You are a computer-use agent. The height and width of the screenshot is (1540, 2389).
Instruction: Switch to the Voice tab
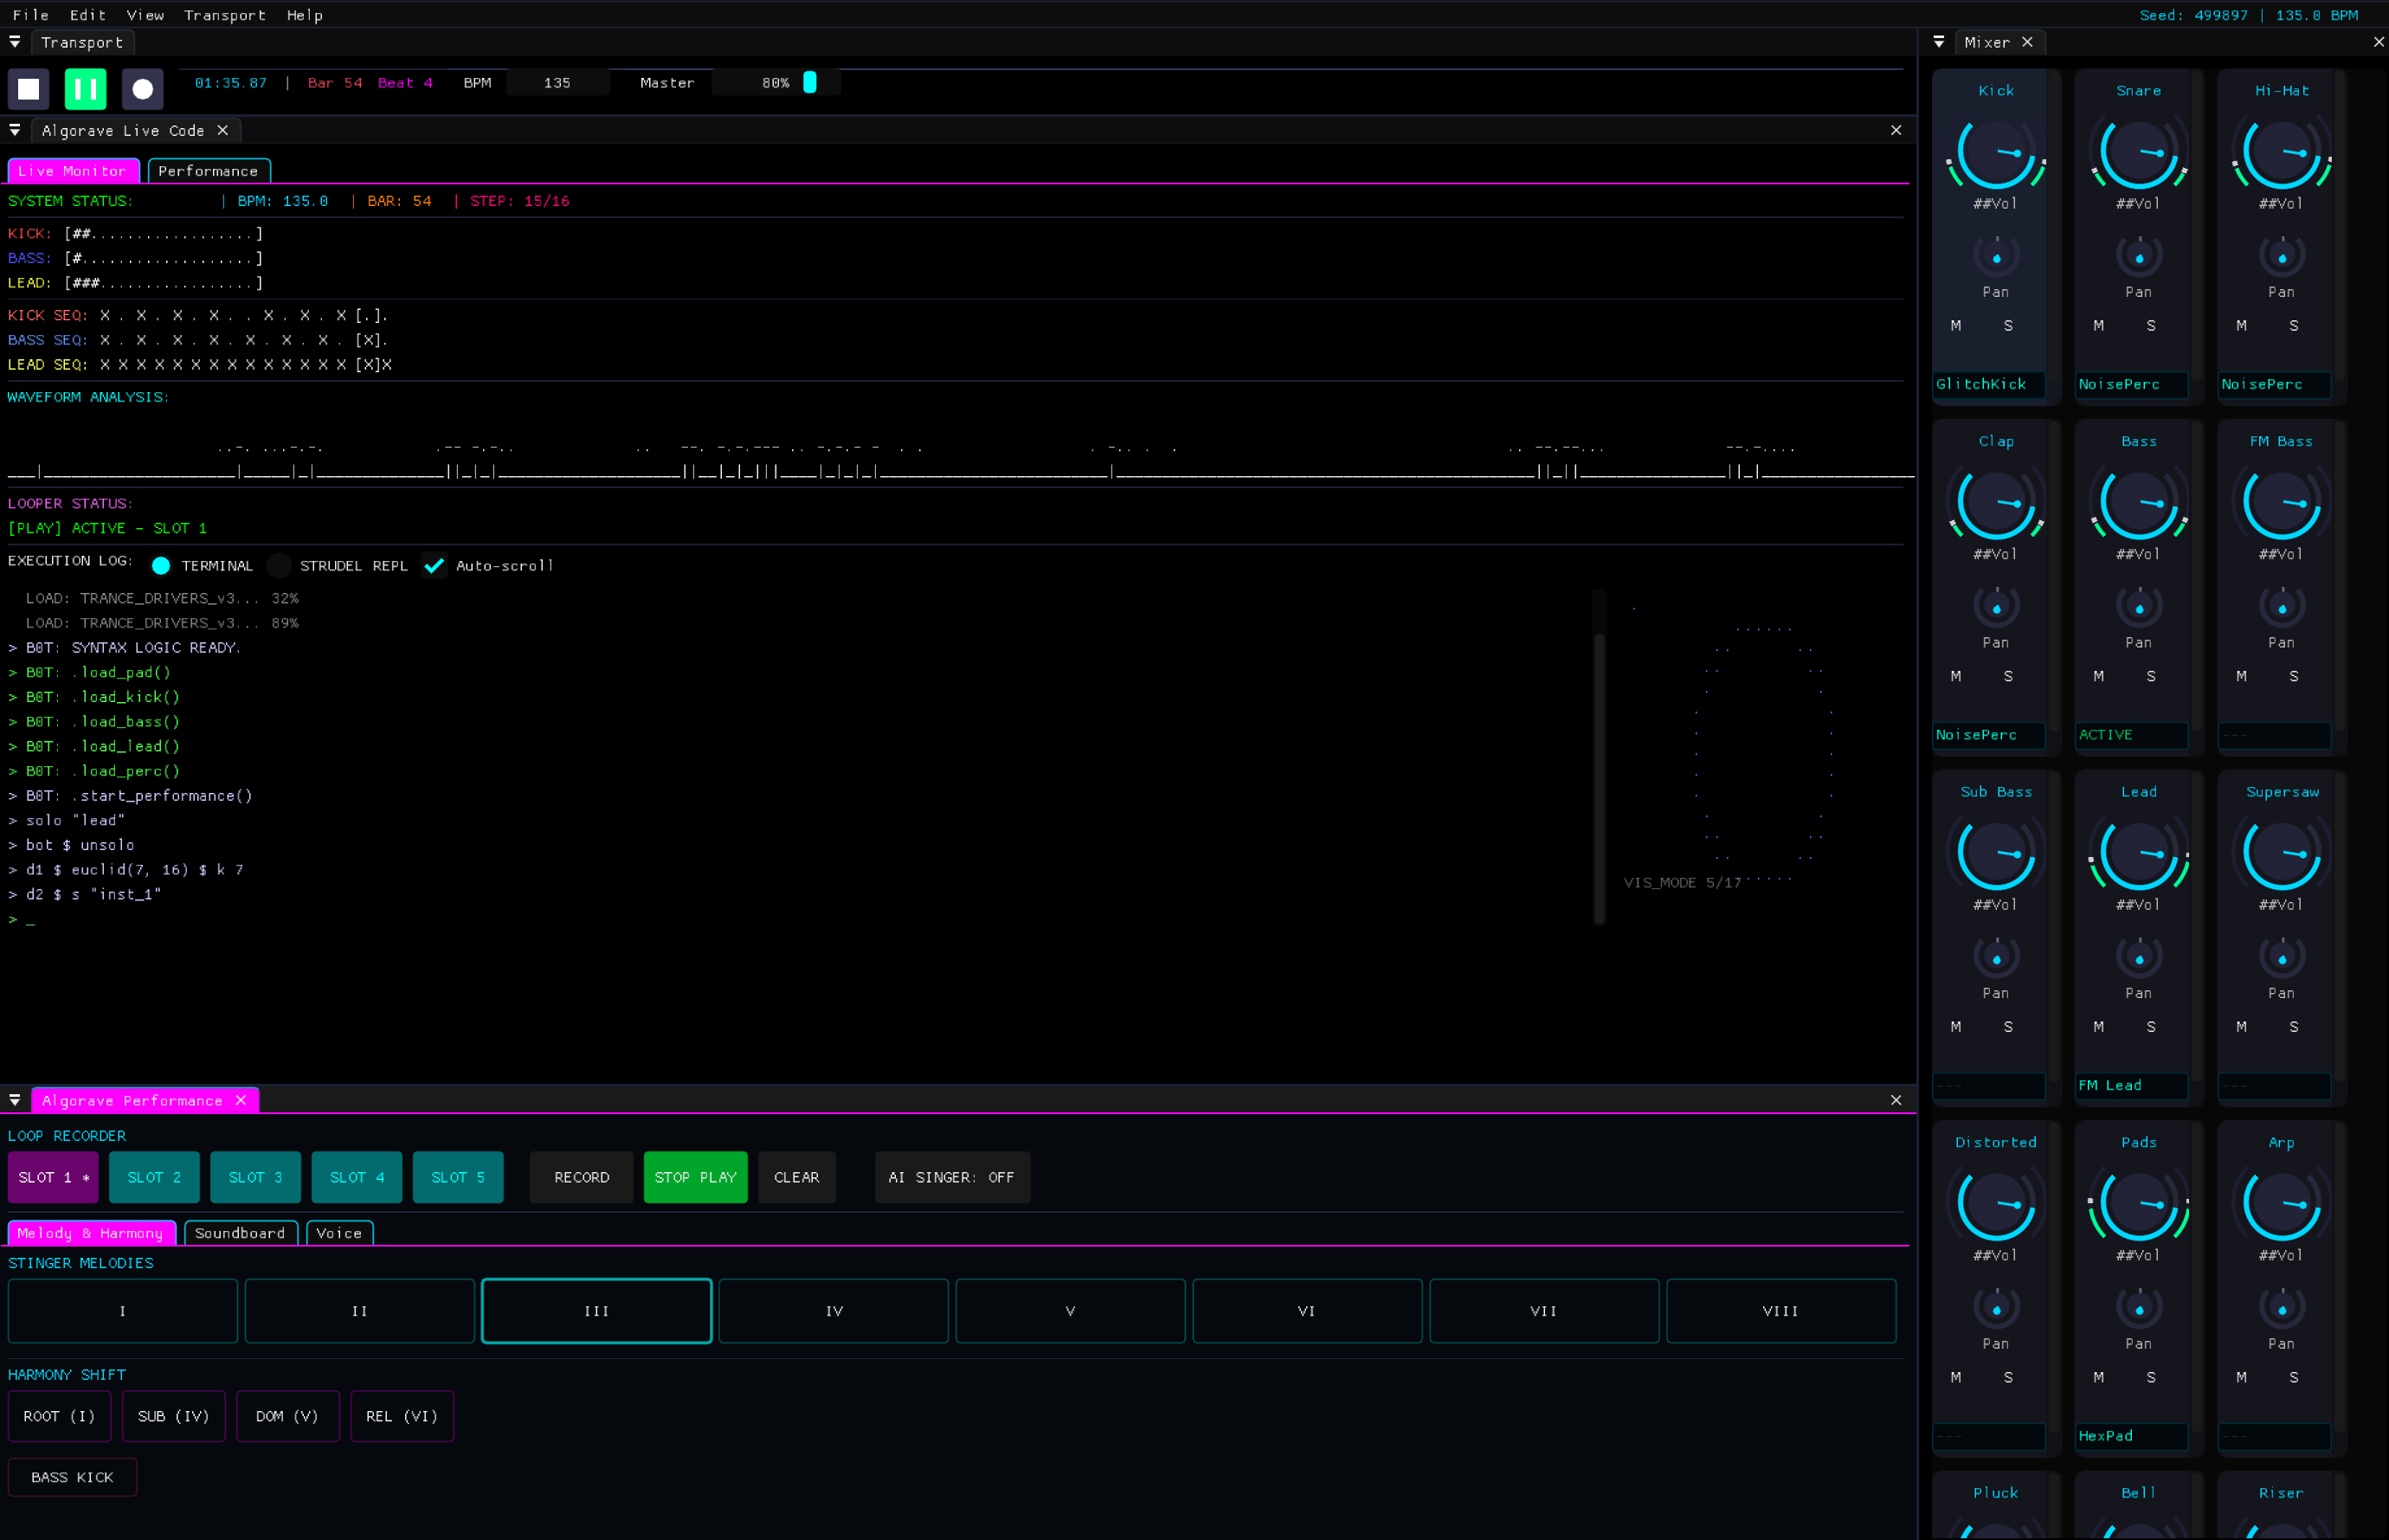[339, 1233]
